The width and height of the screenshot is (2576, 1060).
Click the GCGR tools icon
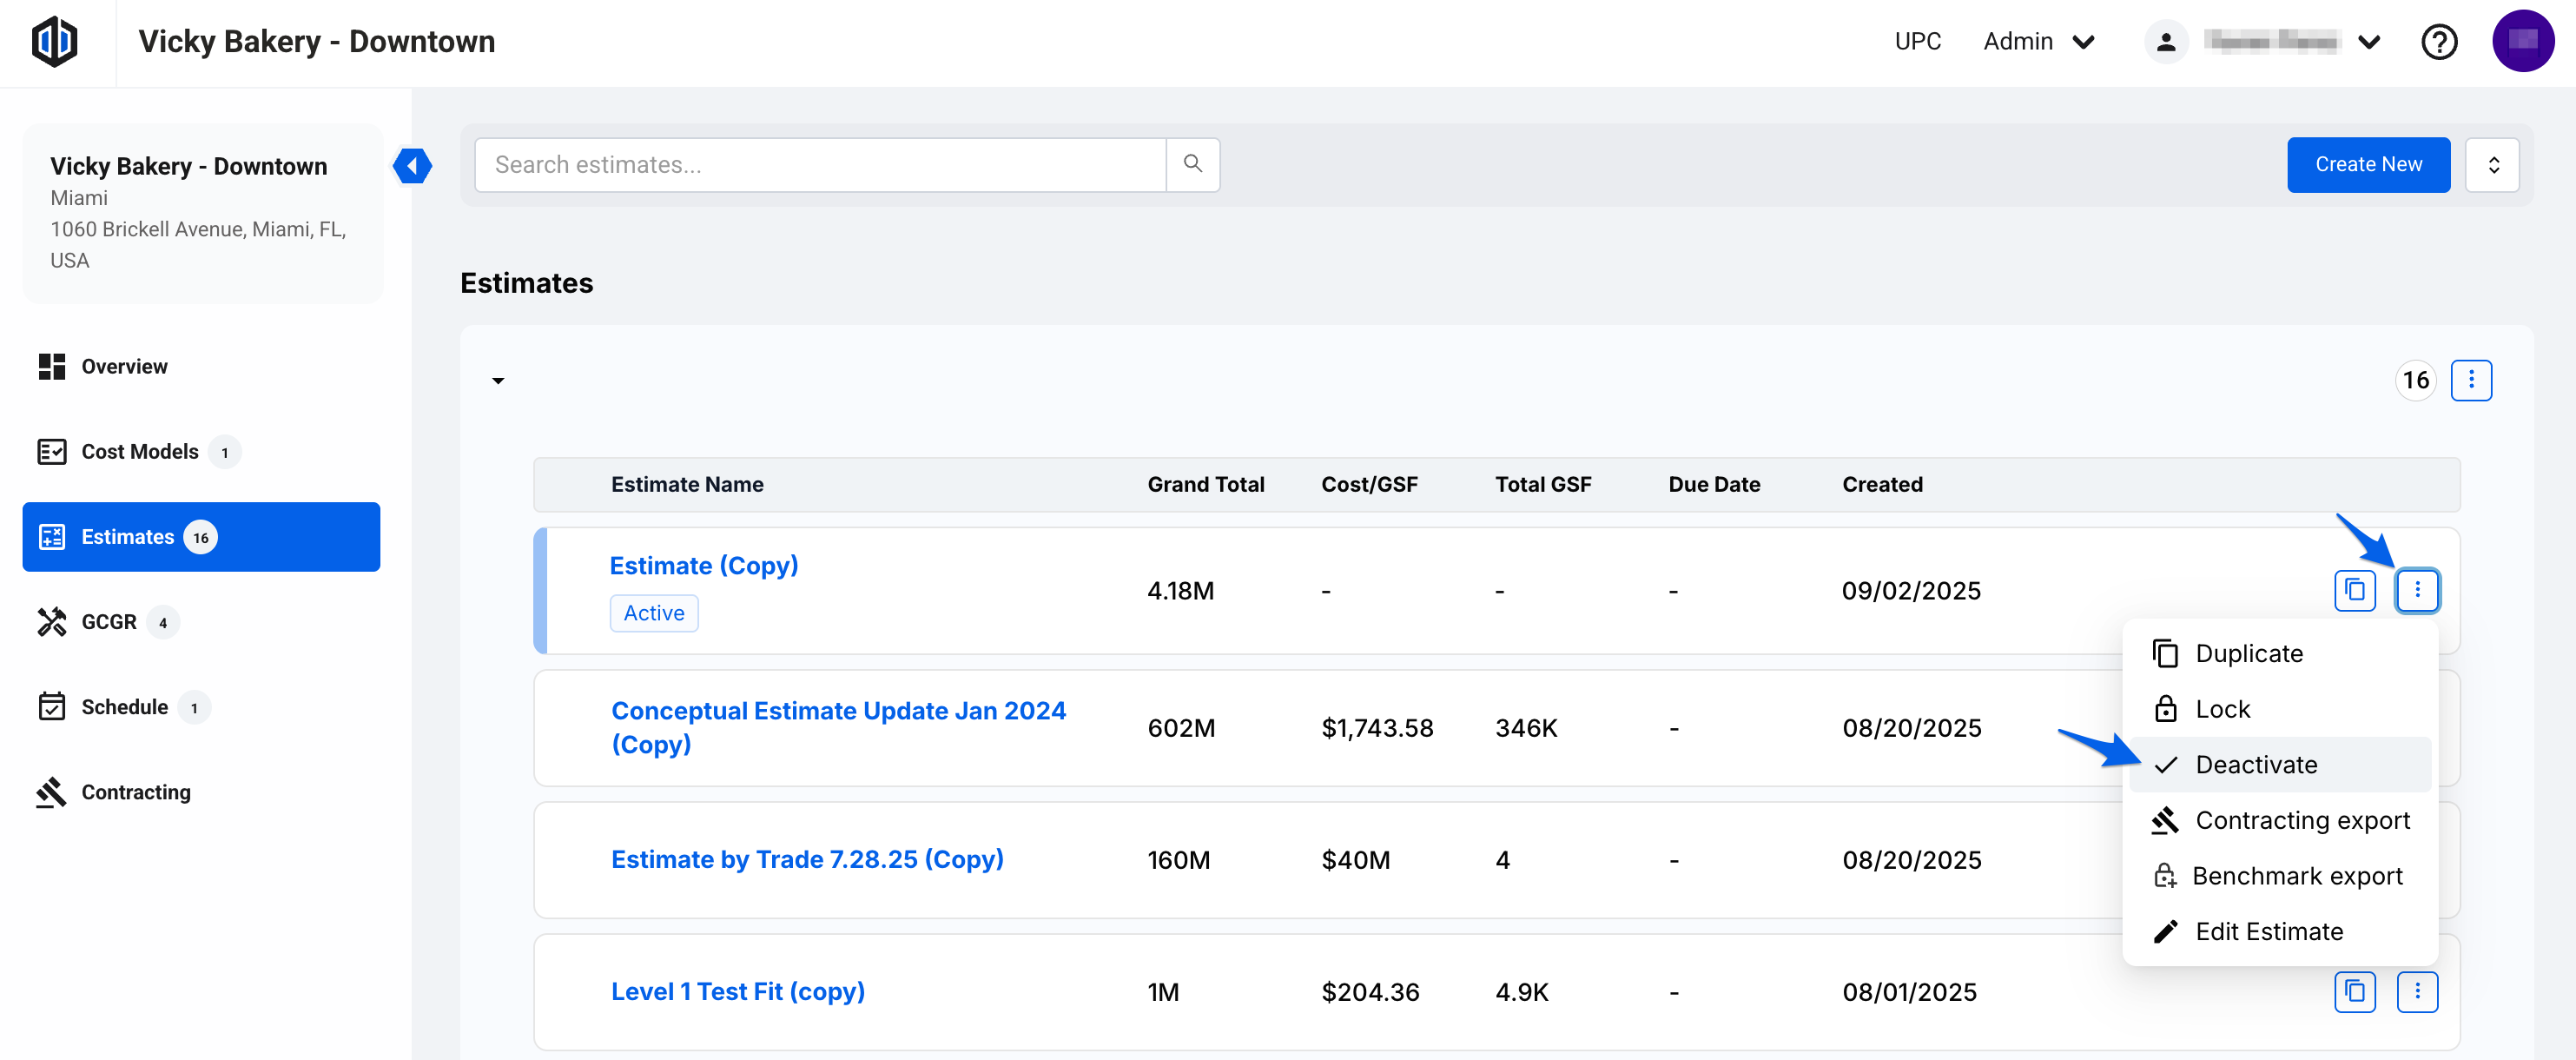coord(52,622)
